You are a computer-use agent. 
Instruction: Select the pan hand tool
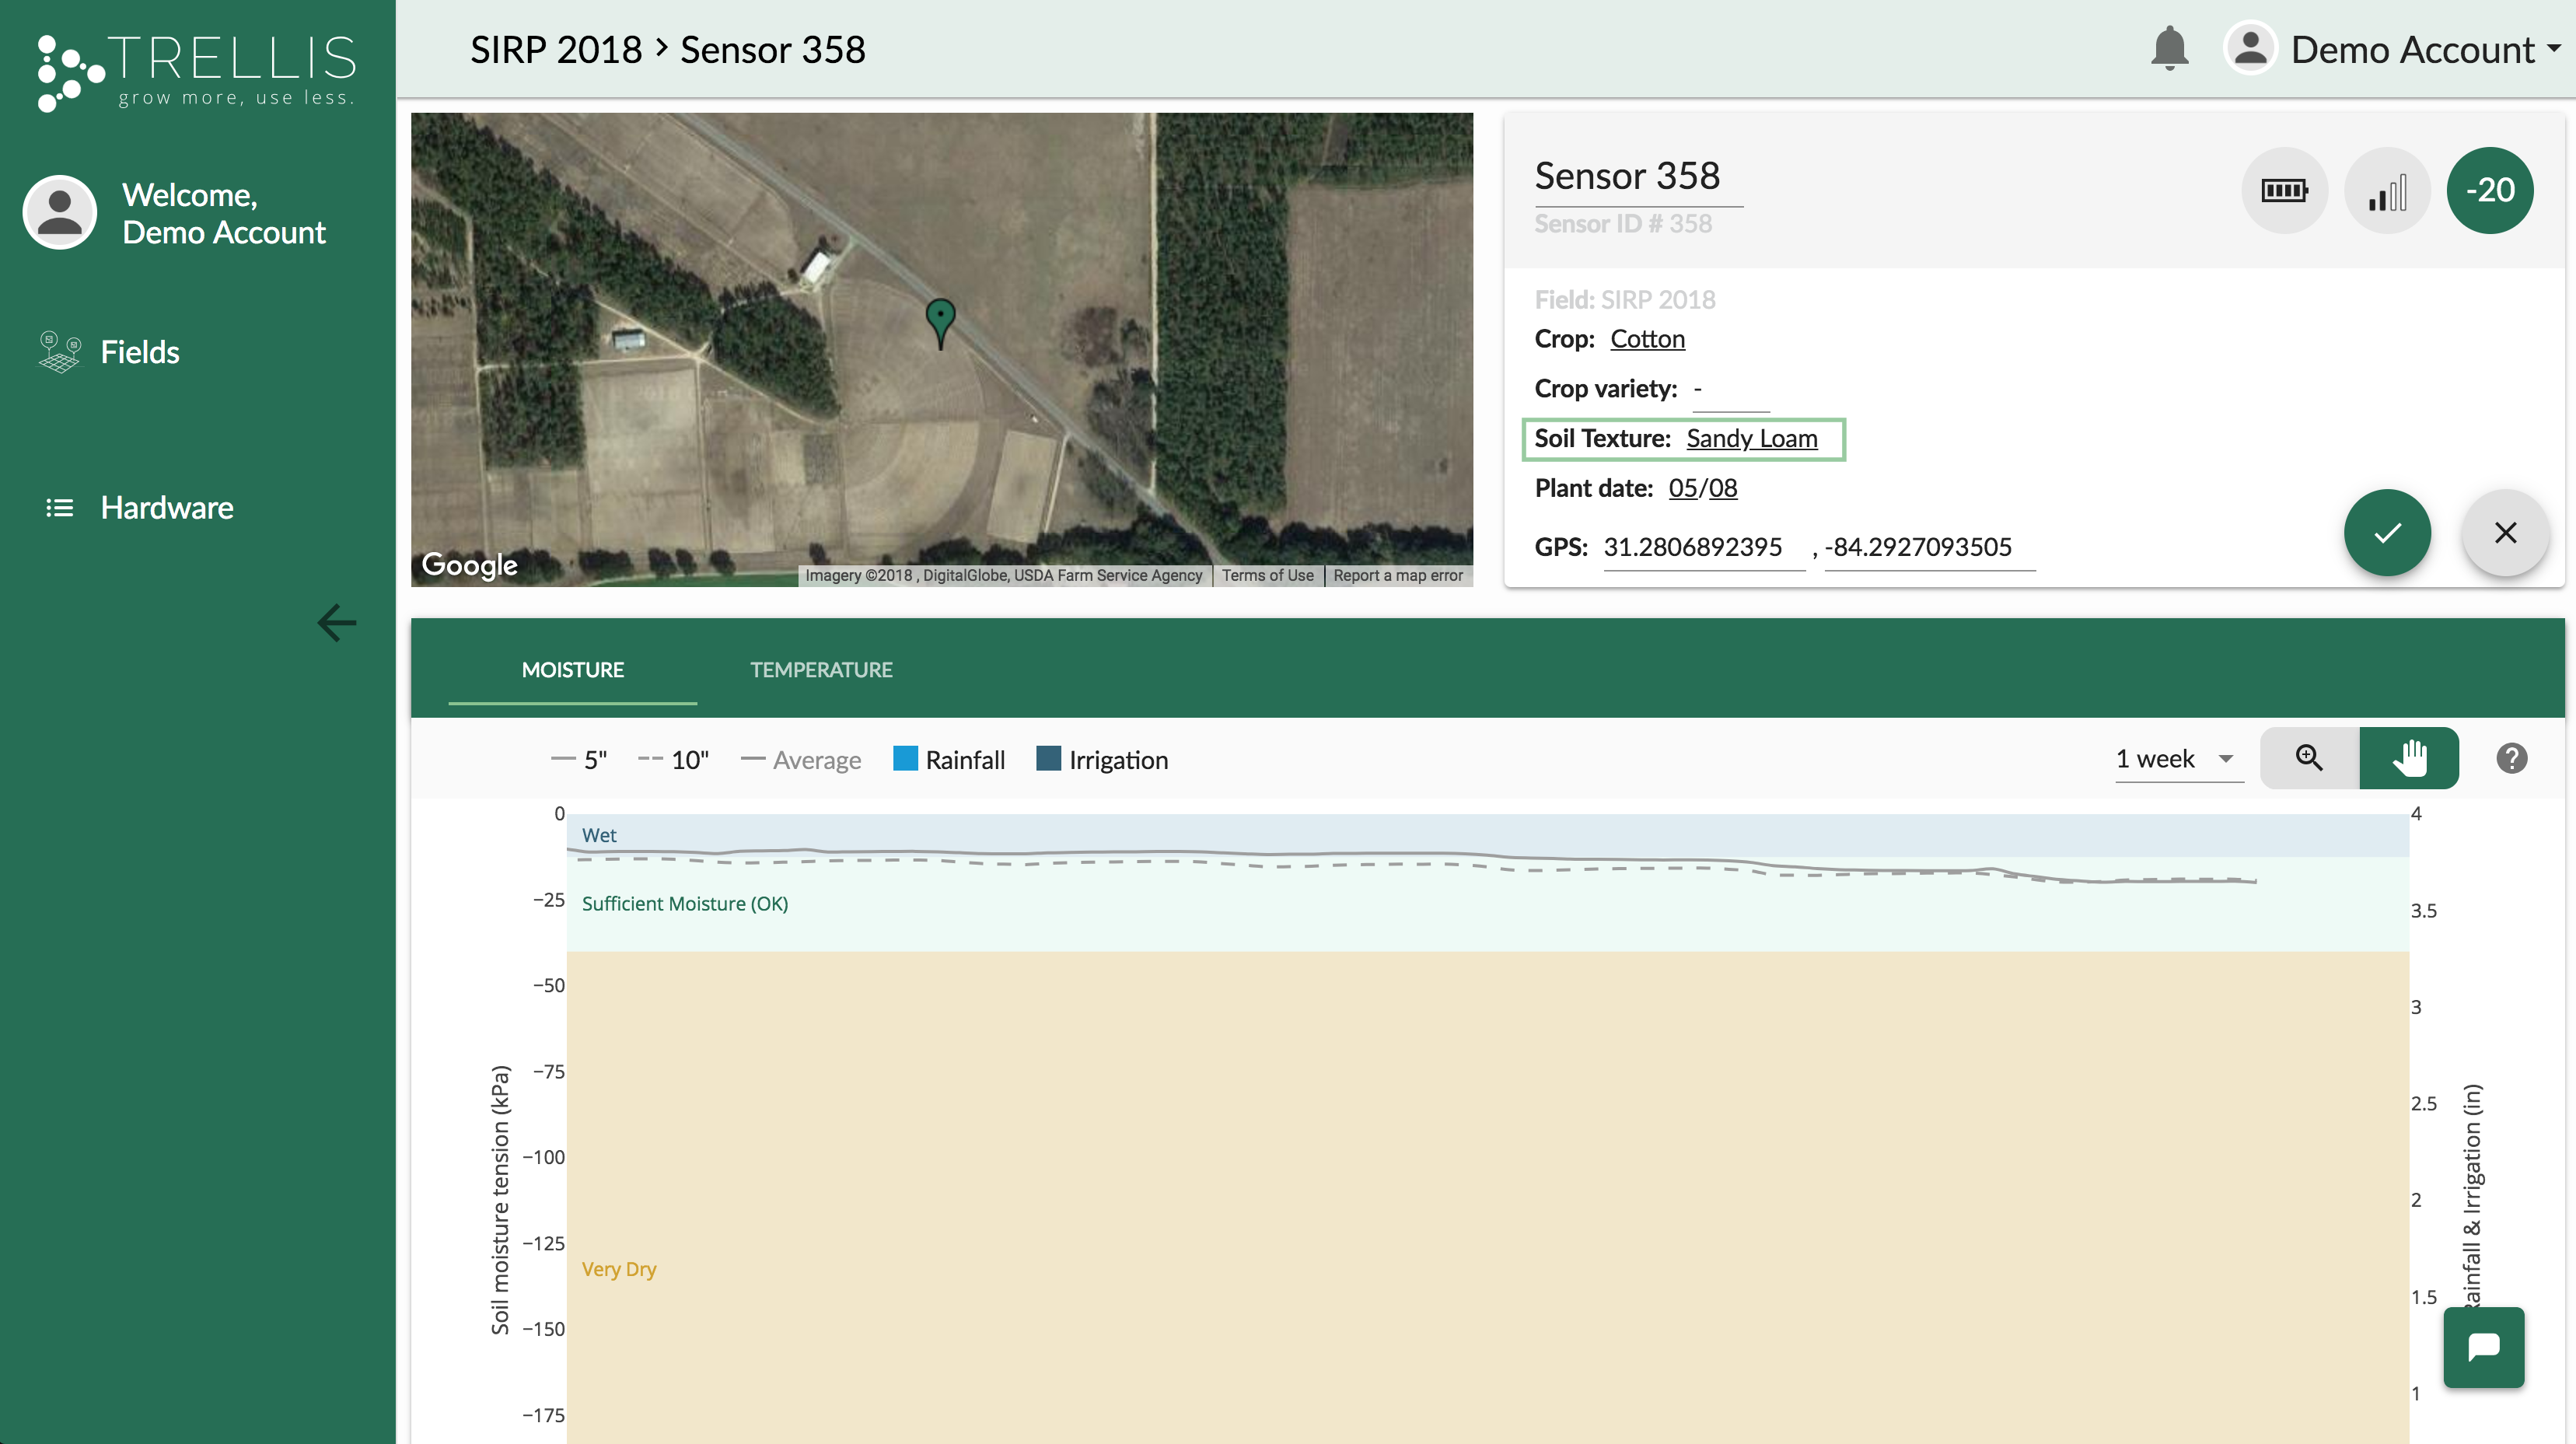(2409, 758)
